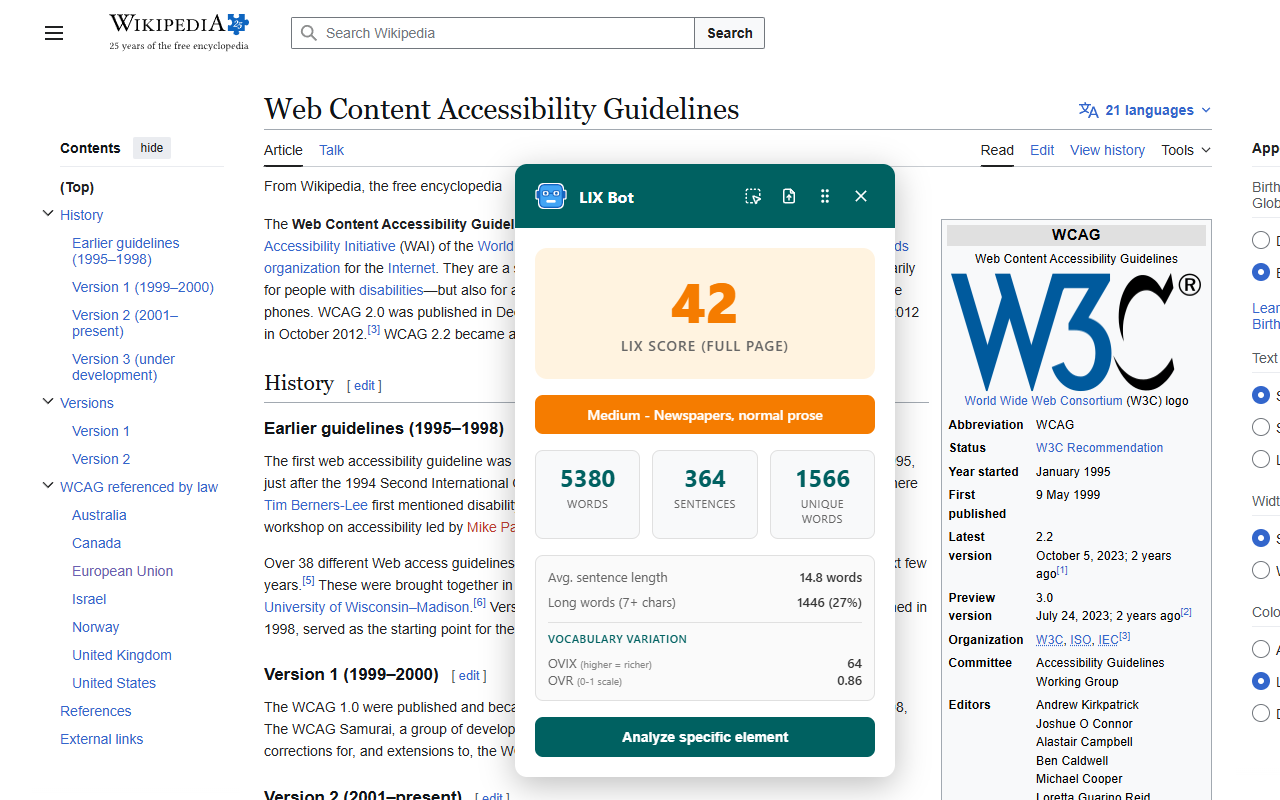Screen dimensions: 1280x800
Task: Open the Tools dropdown menu
Action: pyautogui.click(x=1186, y=150)
